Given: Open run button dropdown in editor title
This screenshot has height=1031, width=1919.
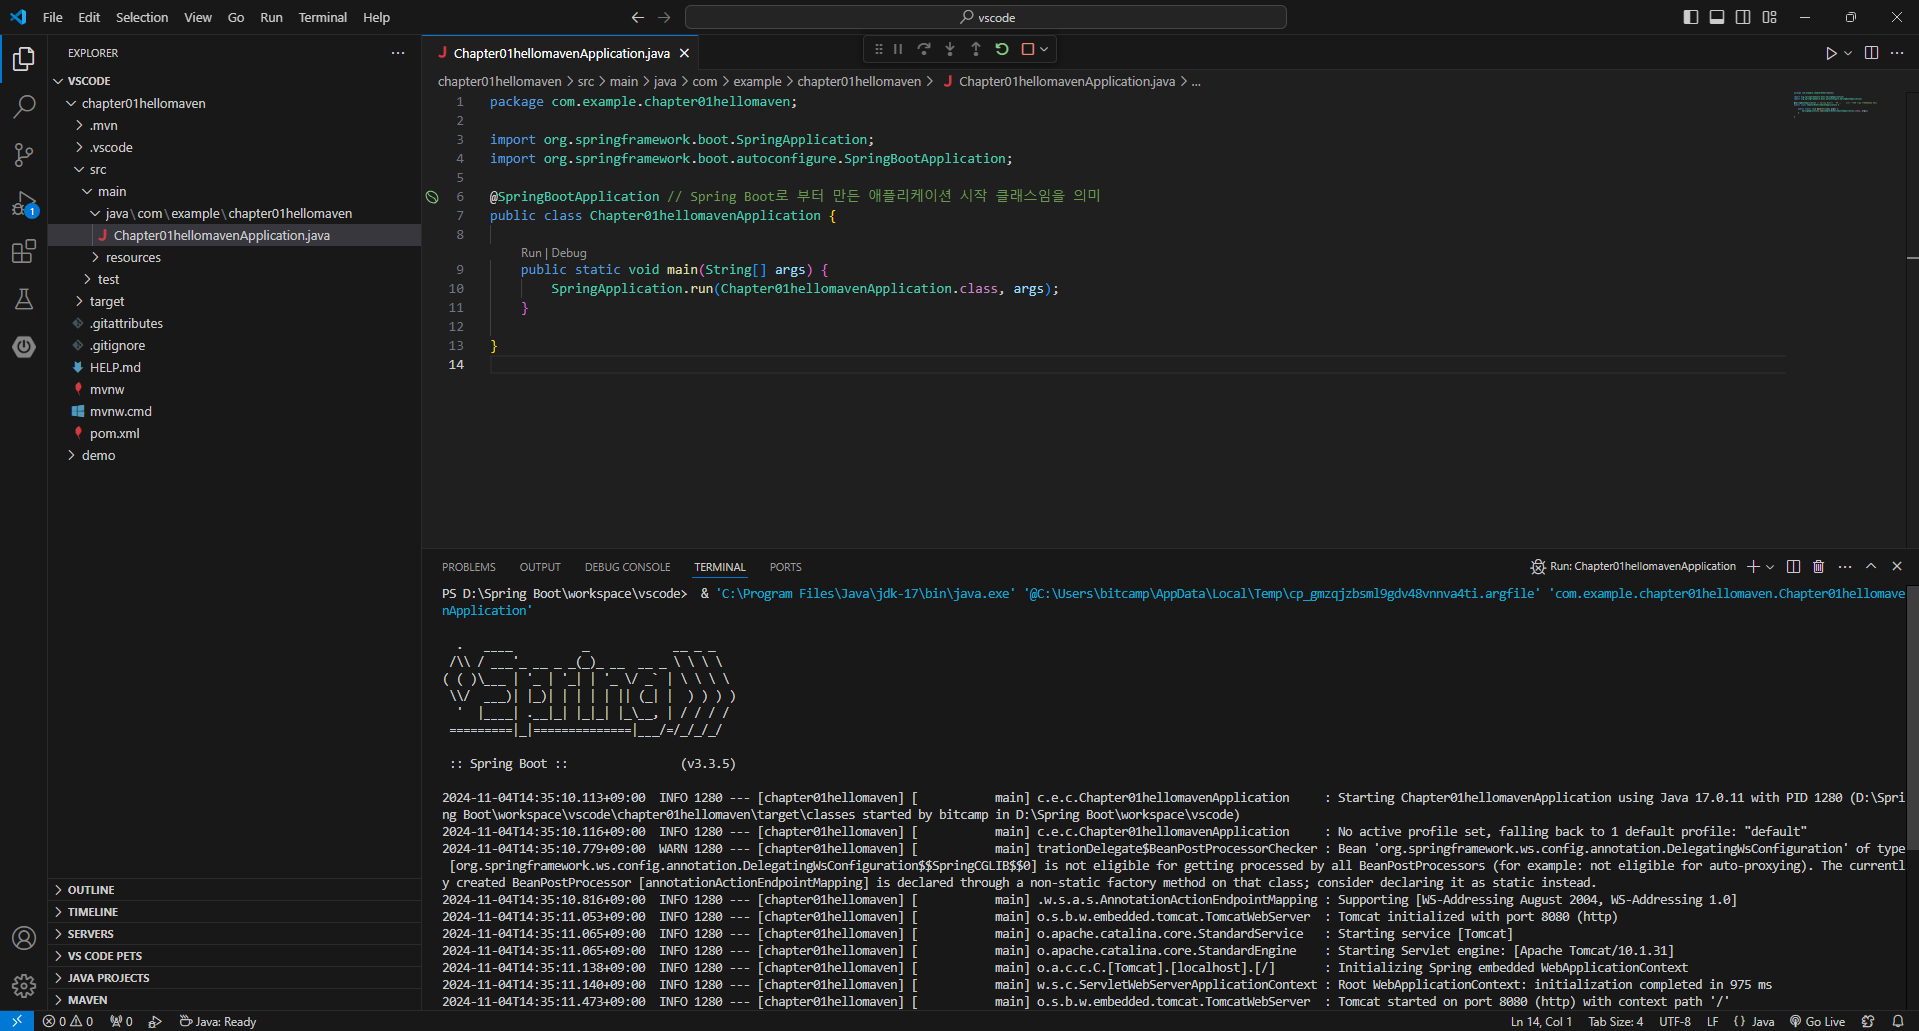Looking at the screenshot, I should tap(1848, 53).
